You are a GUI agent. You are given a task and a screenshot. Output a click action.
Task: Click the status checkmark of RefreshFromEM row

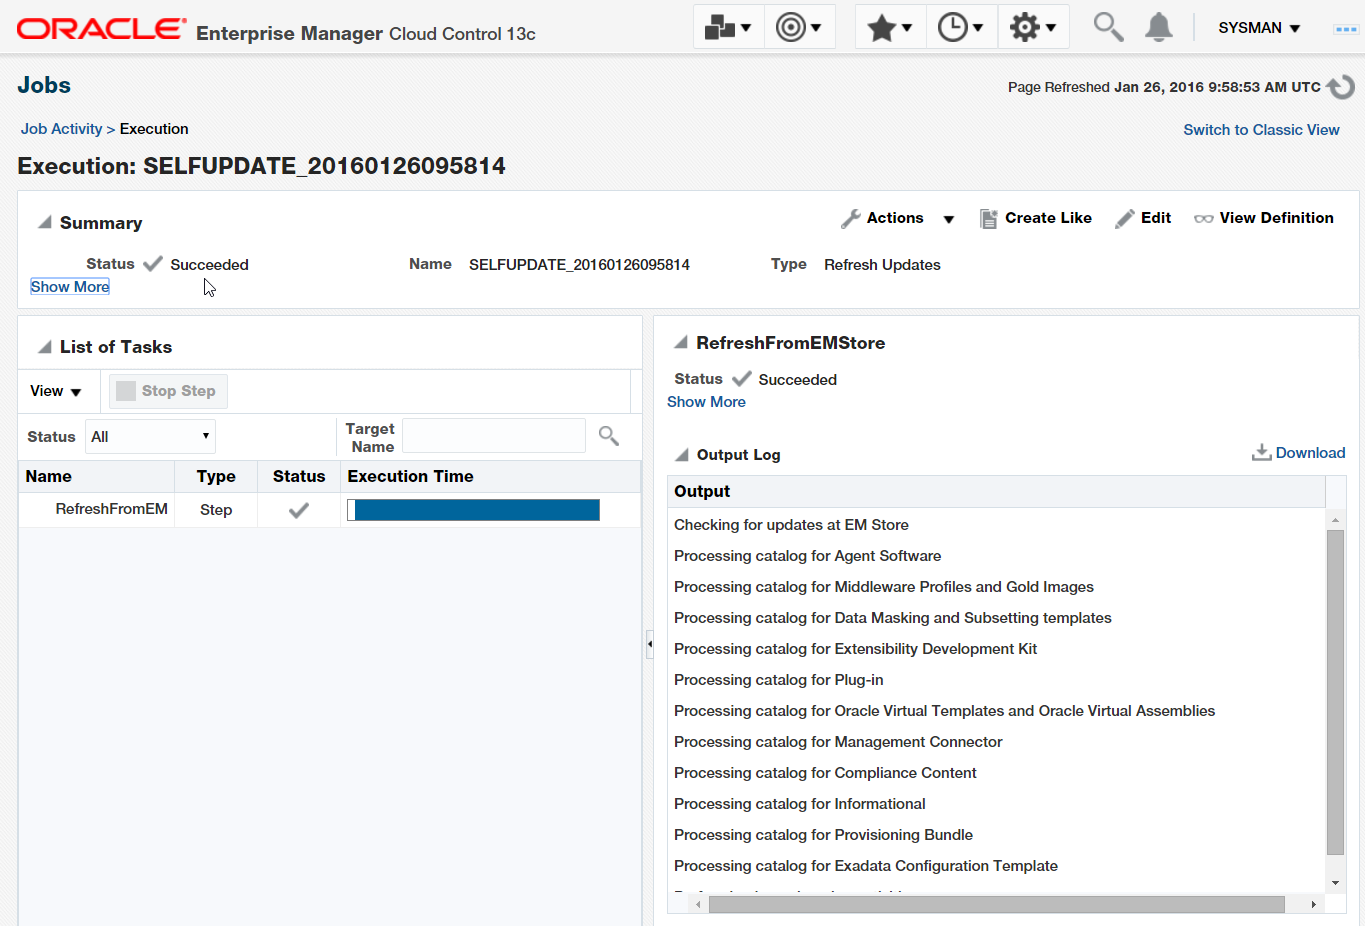tap(298, 510)
